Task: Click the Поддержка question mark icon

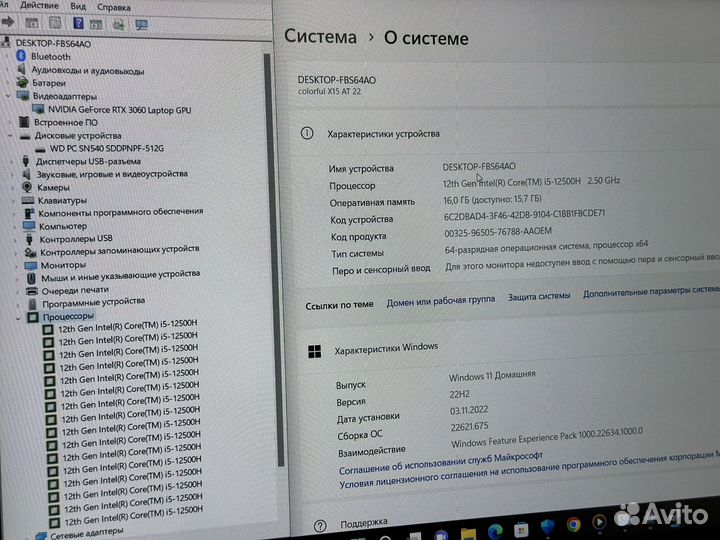Action: (x=320, y=526)
